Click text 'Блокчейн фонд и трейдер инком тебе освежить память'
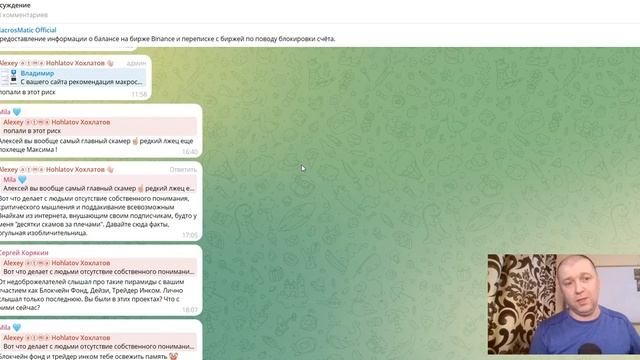Viewport: 640px width, 360px height. click(x=84, y=356)
